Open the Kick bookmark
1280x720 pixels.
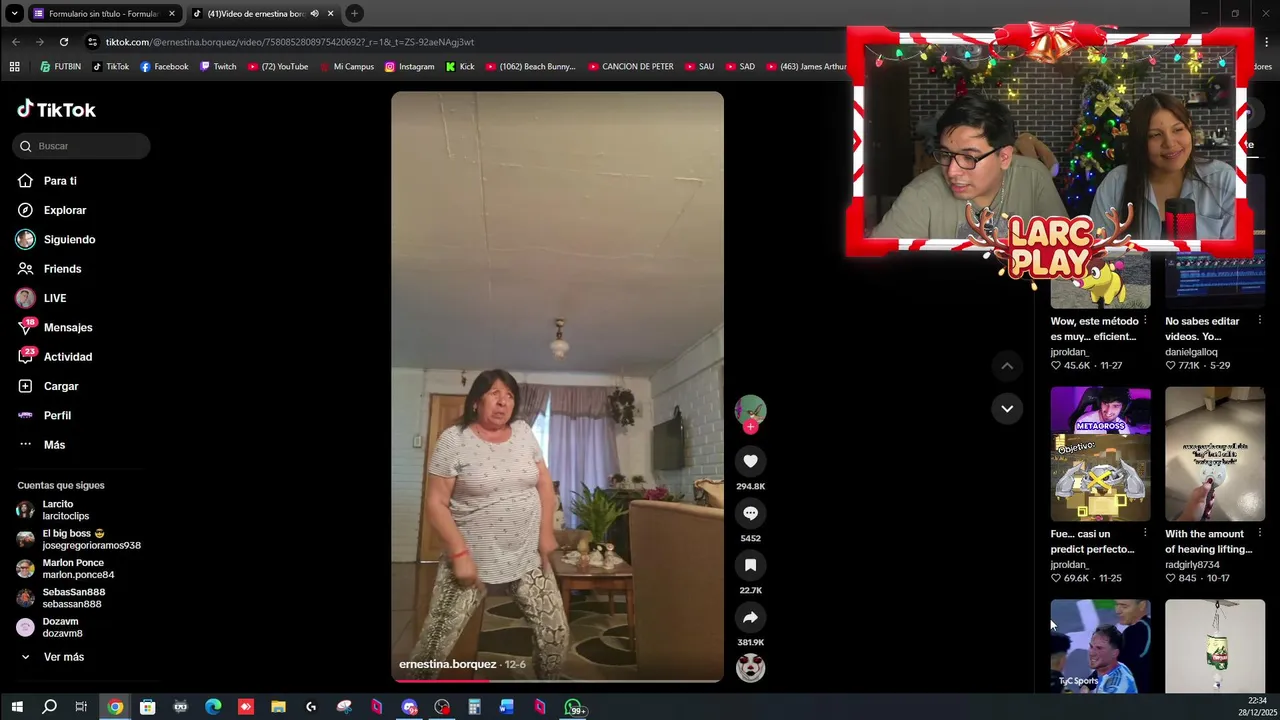[460, 67]
